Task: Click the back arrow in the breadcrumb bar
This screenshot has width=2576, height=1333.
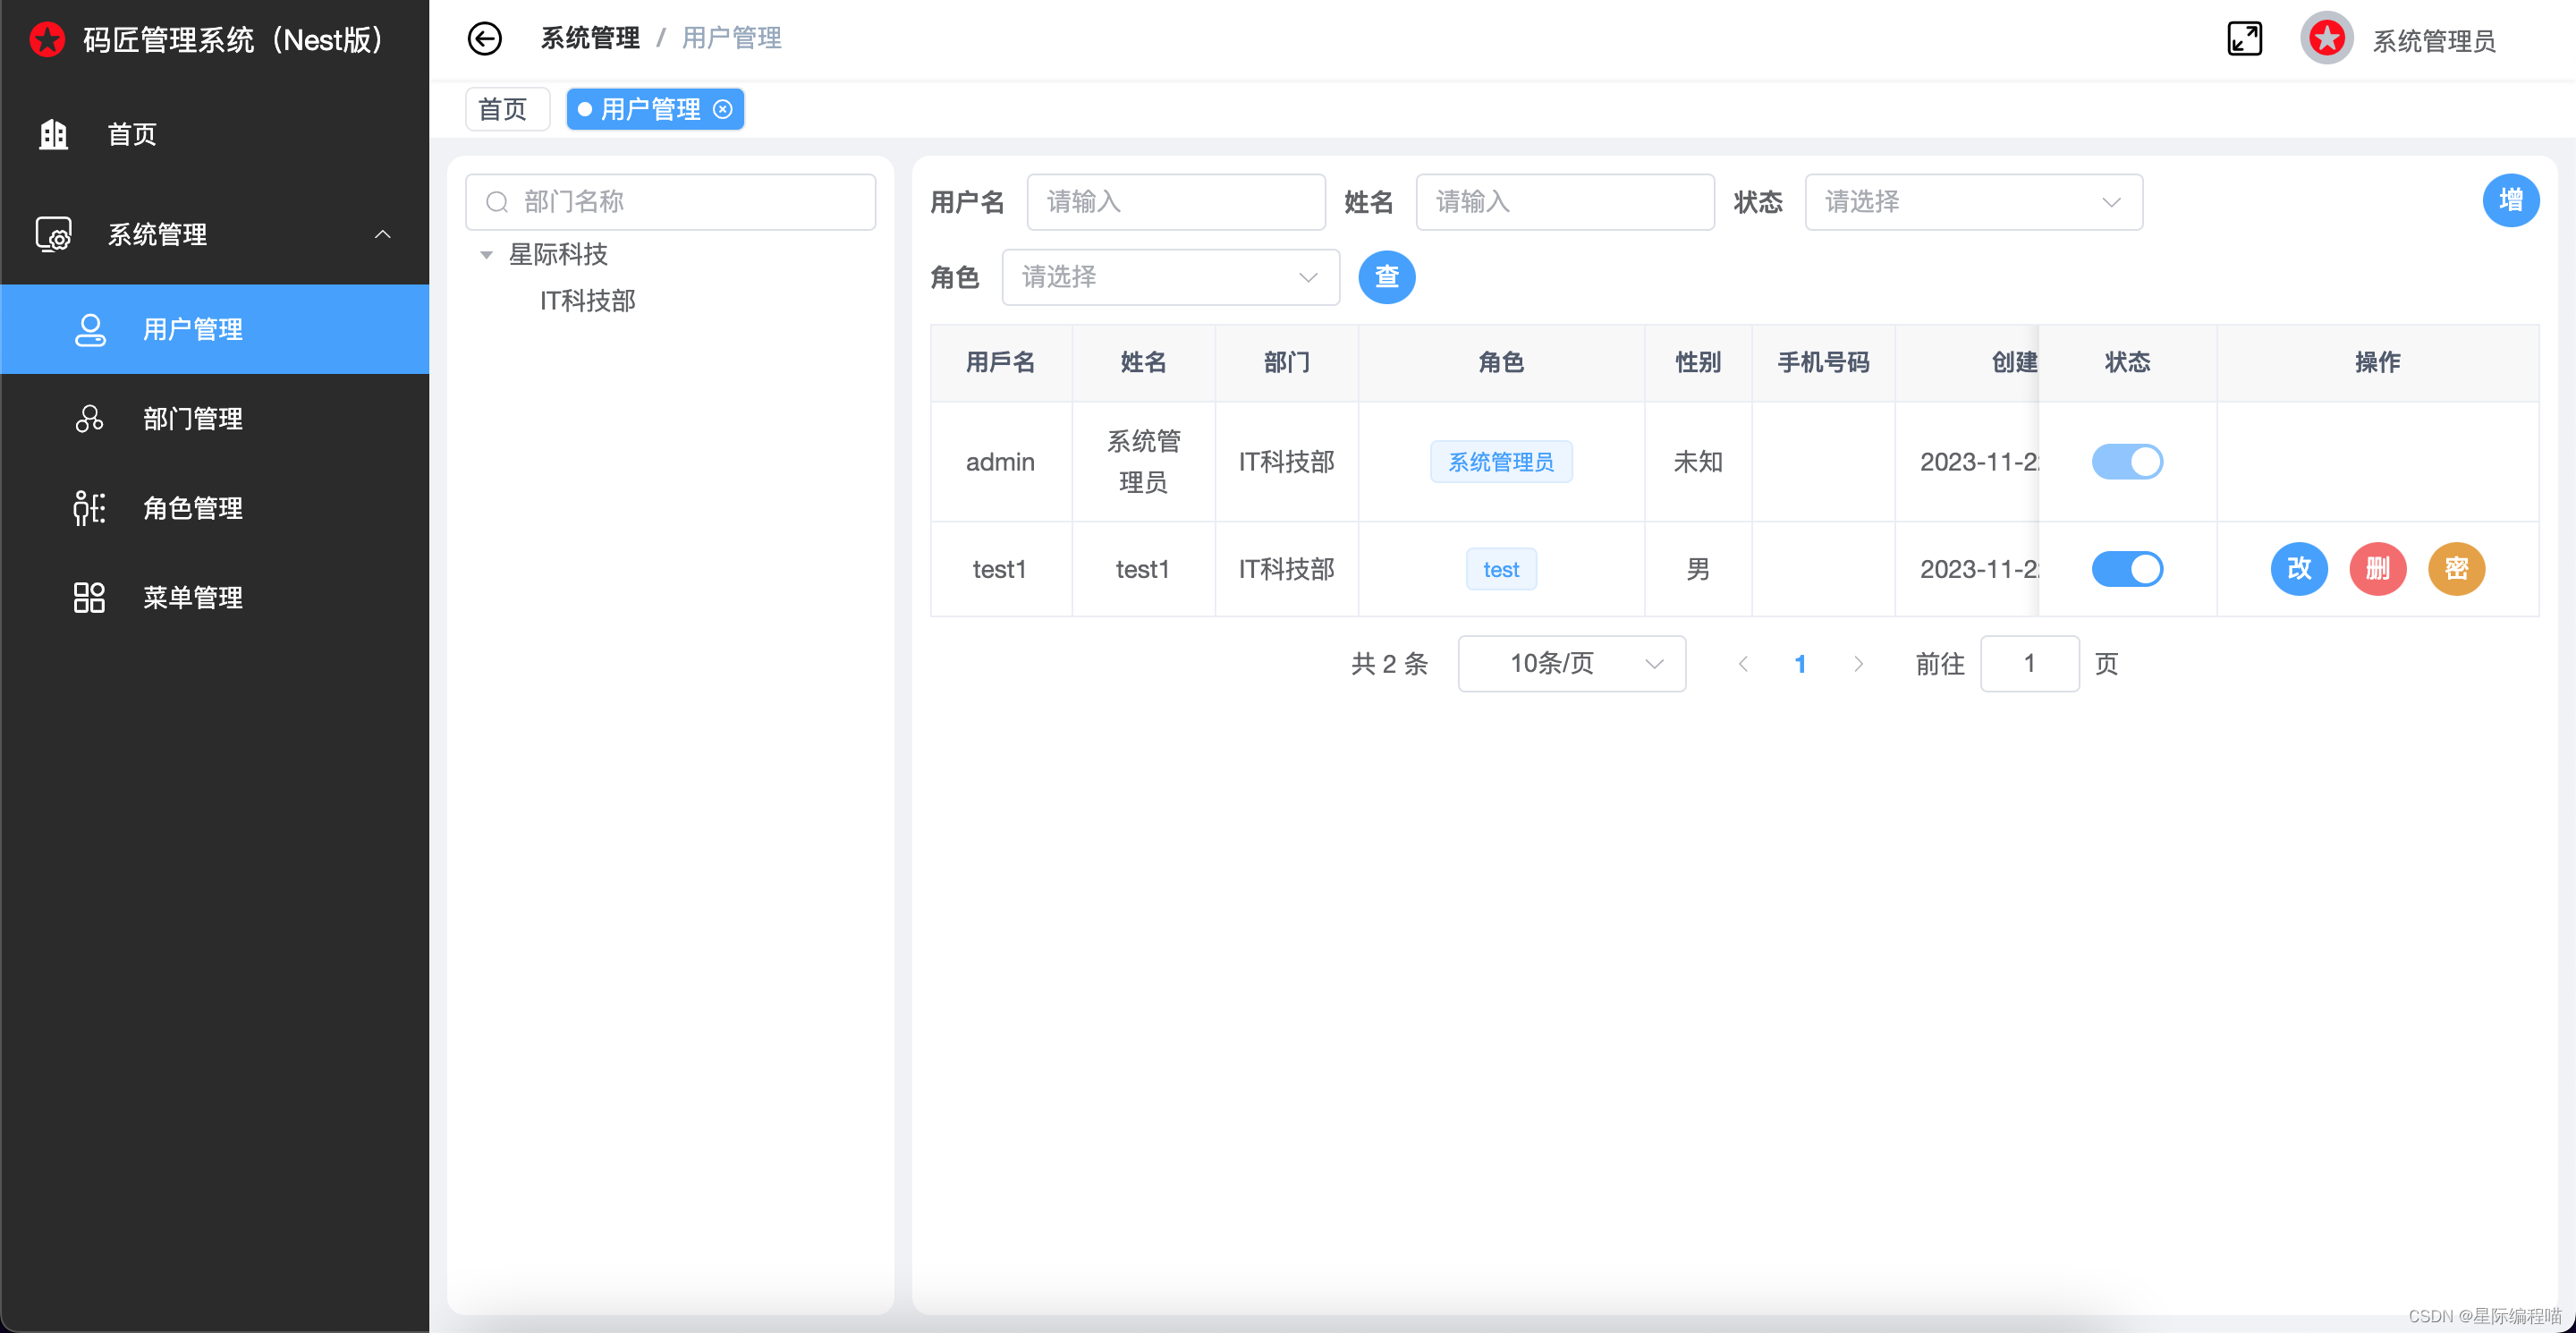Action: click(x=485, y=38)
